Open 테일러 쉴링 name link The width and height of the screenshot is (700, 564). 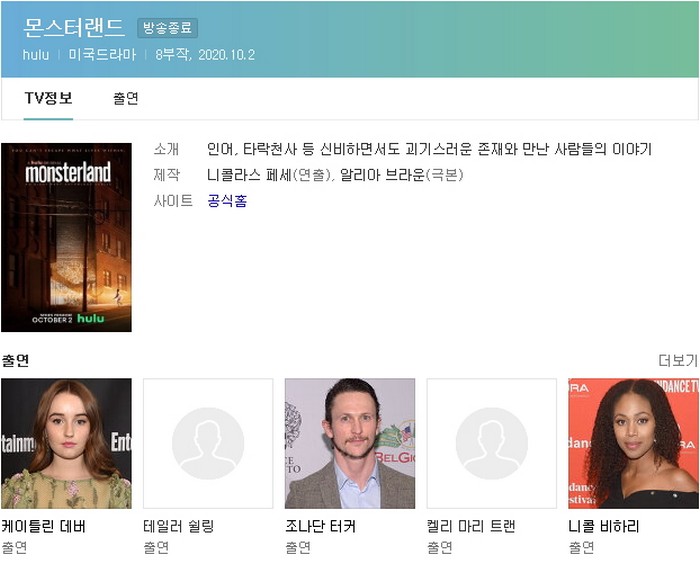(x=179, y=526)
